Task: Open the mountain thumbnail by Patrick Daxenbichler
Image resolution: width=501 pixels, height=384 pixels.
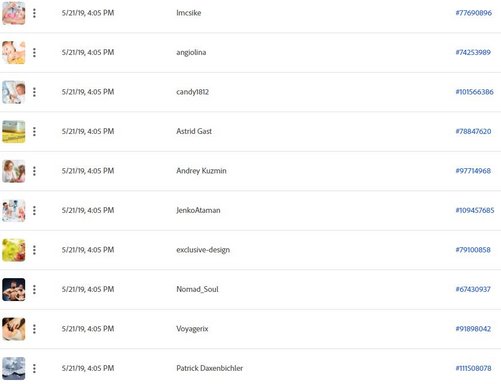Action: click(x=14, y=369)
